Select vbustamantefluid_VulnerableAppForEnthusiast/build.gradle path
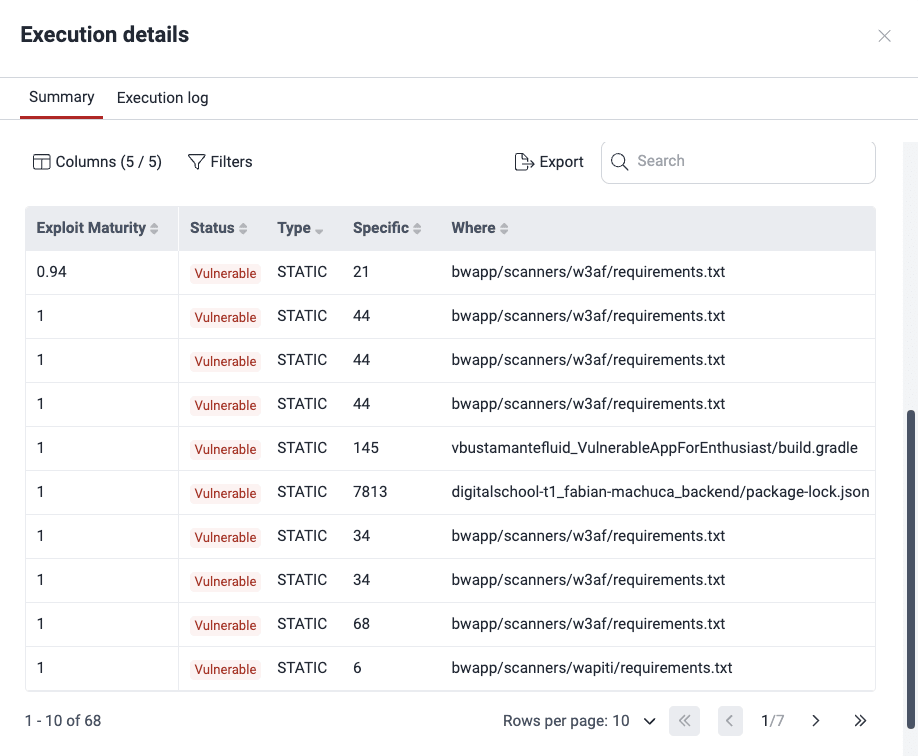The image size is (918, 756). tap(655, 448)
